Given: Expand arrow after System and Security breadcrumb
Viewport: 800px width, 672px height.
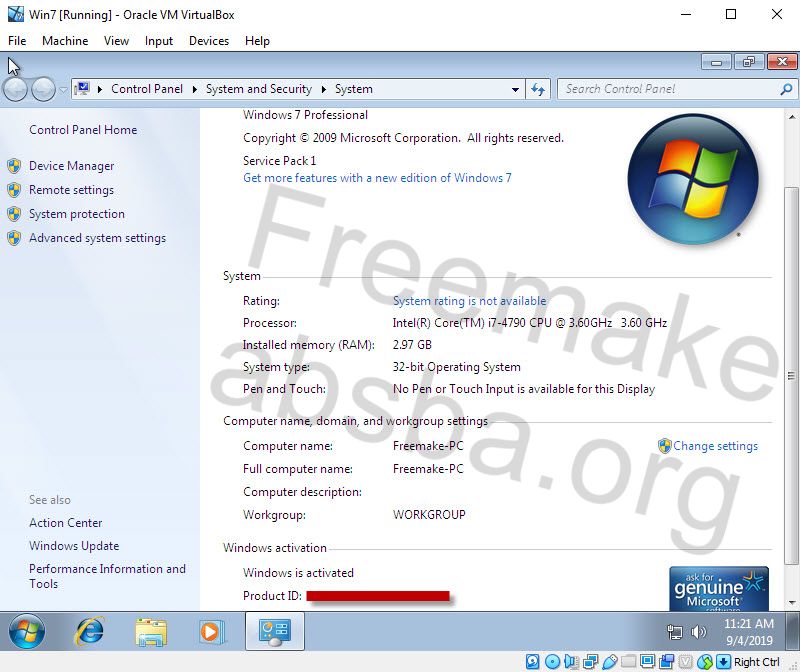Looking at the screenshot, I should [x=323, y=89].
